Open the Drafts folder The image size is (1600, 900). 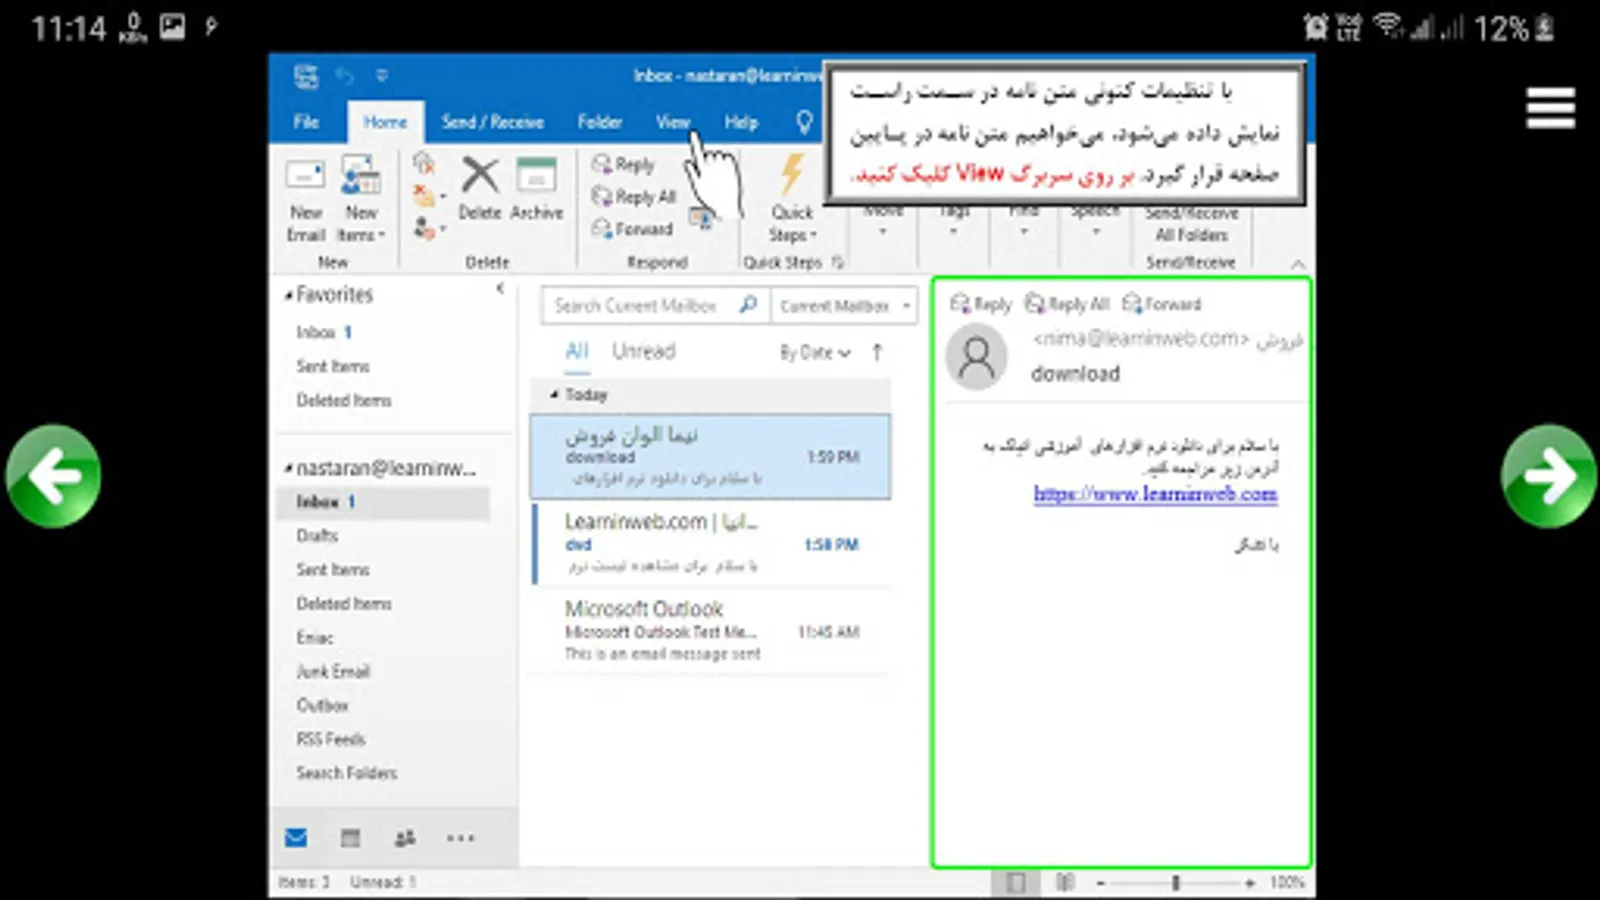click(318, 535)
